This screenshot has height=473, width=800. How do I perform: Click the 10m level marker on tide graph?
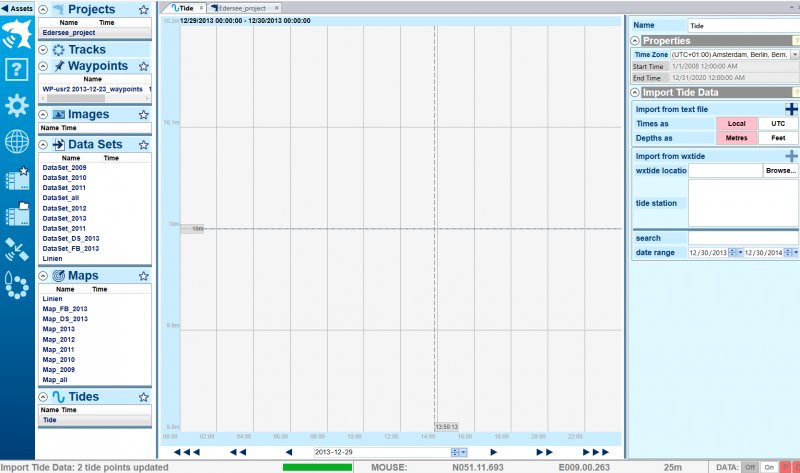tap(197, 229)
